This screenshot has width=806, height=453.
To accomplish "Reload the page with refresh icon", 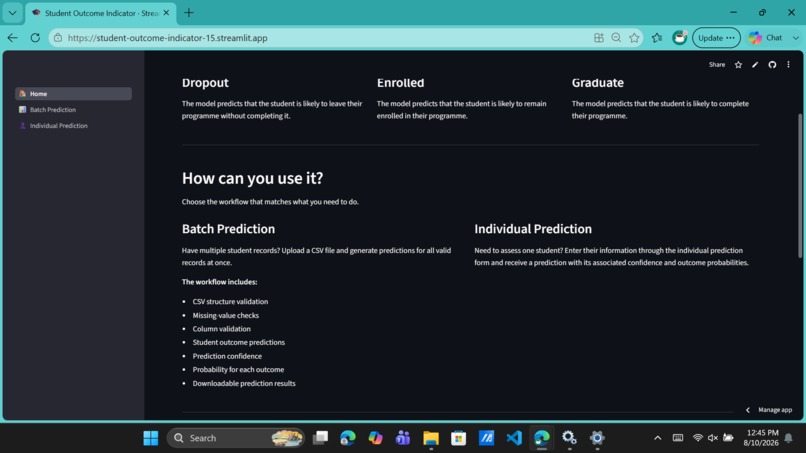I will pos(35,38).
